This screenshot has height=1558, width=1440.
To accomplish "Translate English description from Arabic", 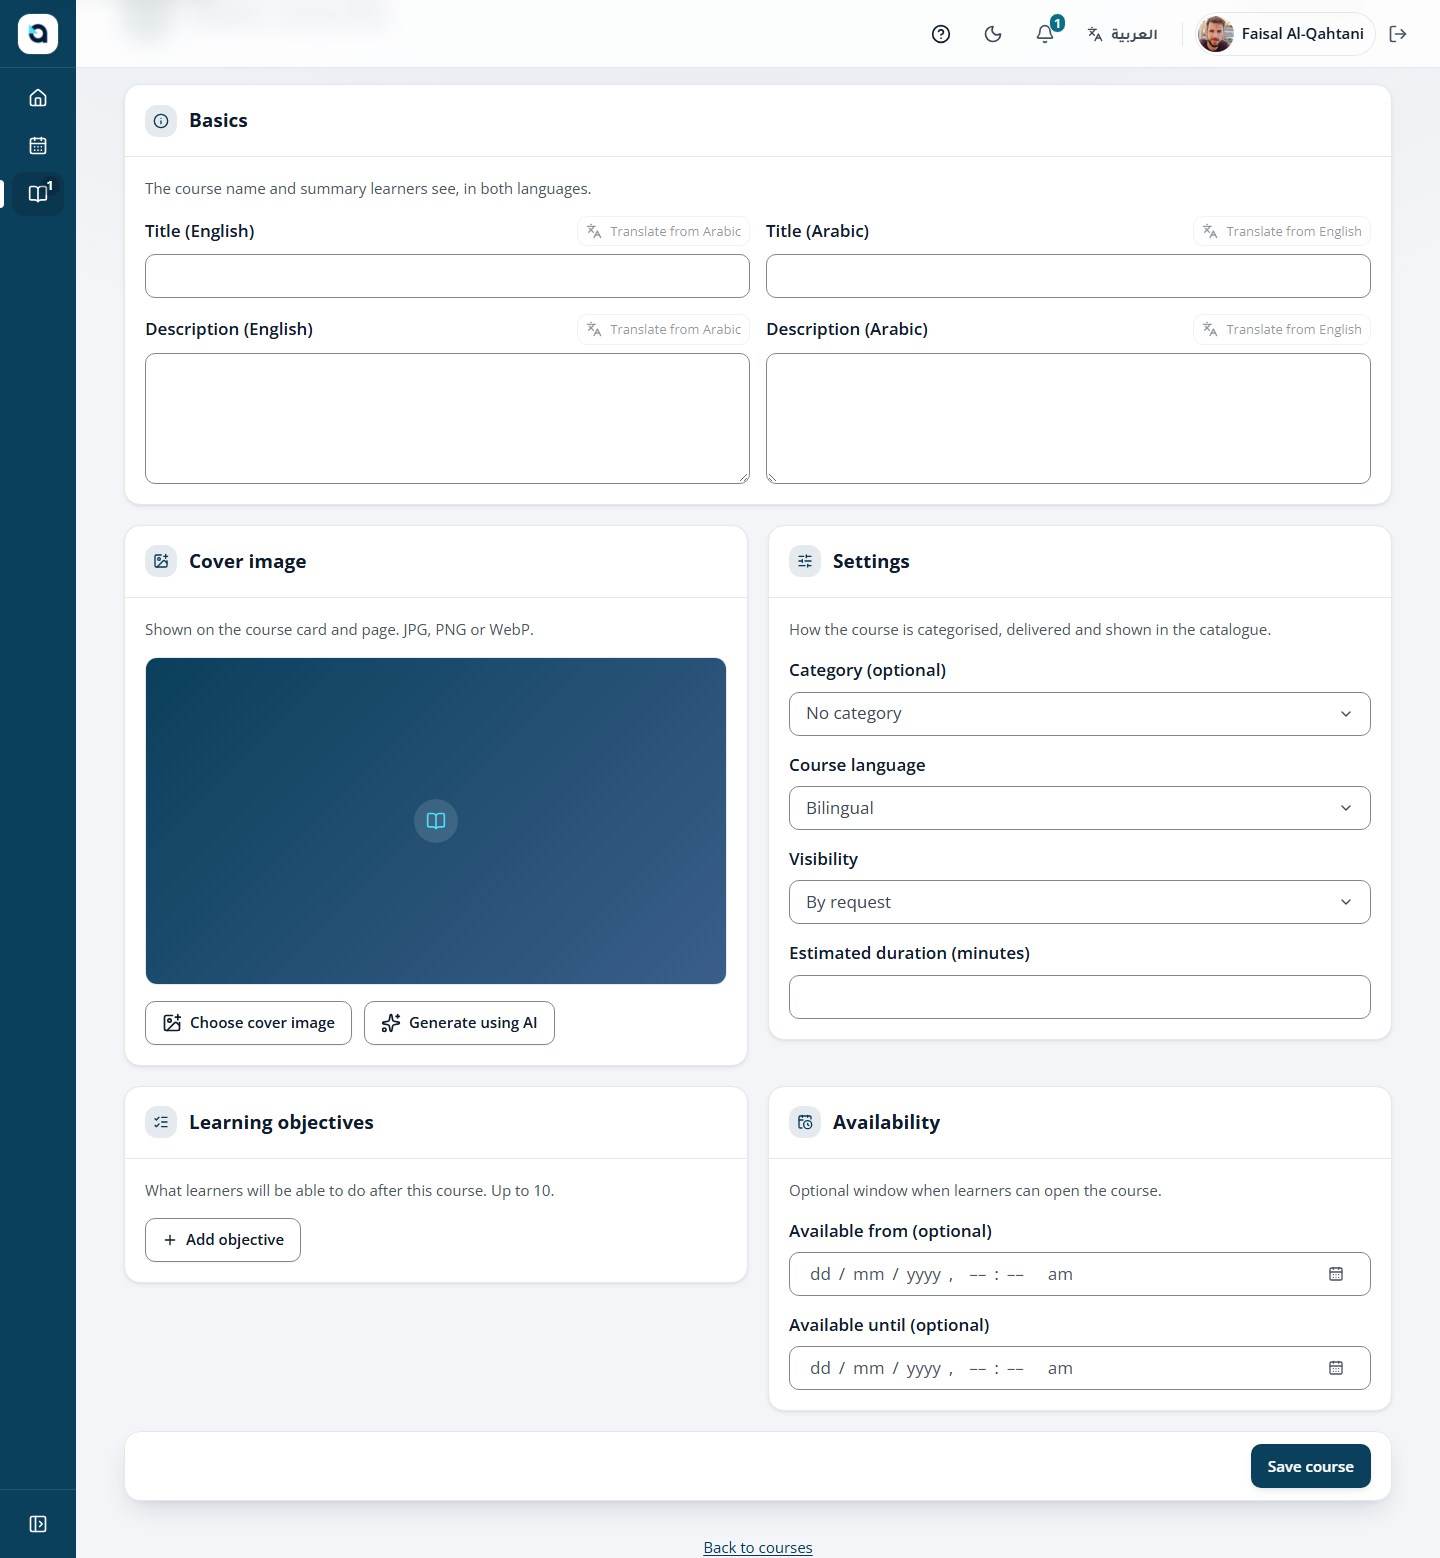I will tap(664, 329).
